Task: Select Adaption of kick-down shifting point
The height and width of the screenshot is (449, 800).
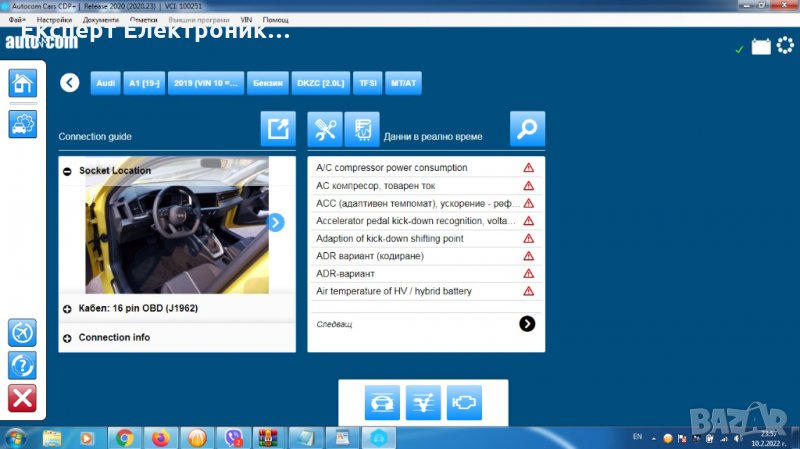Action: [x=426, y=238]
